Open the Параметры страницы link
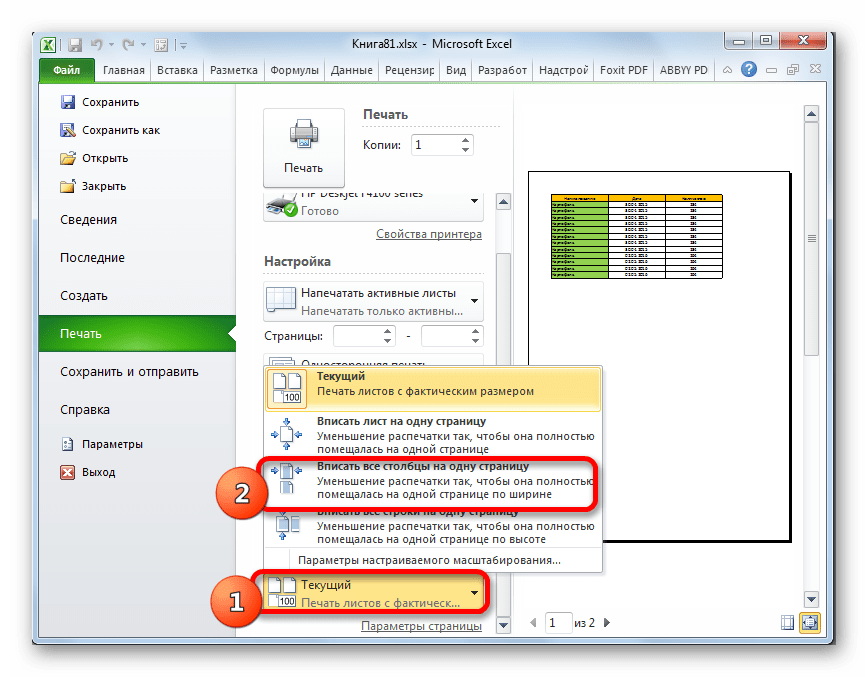 point(421,626)
